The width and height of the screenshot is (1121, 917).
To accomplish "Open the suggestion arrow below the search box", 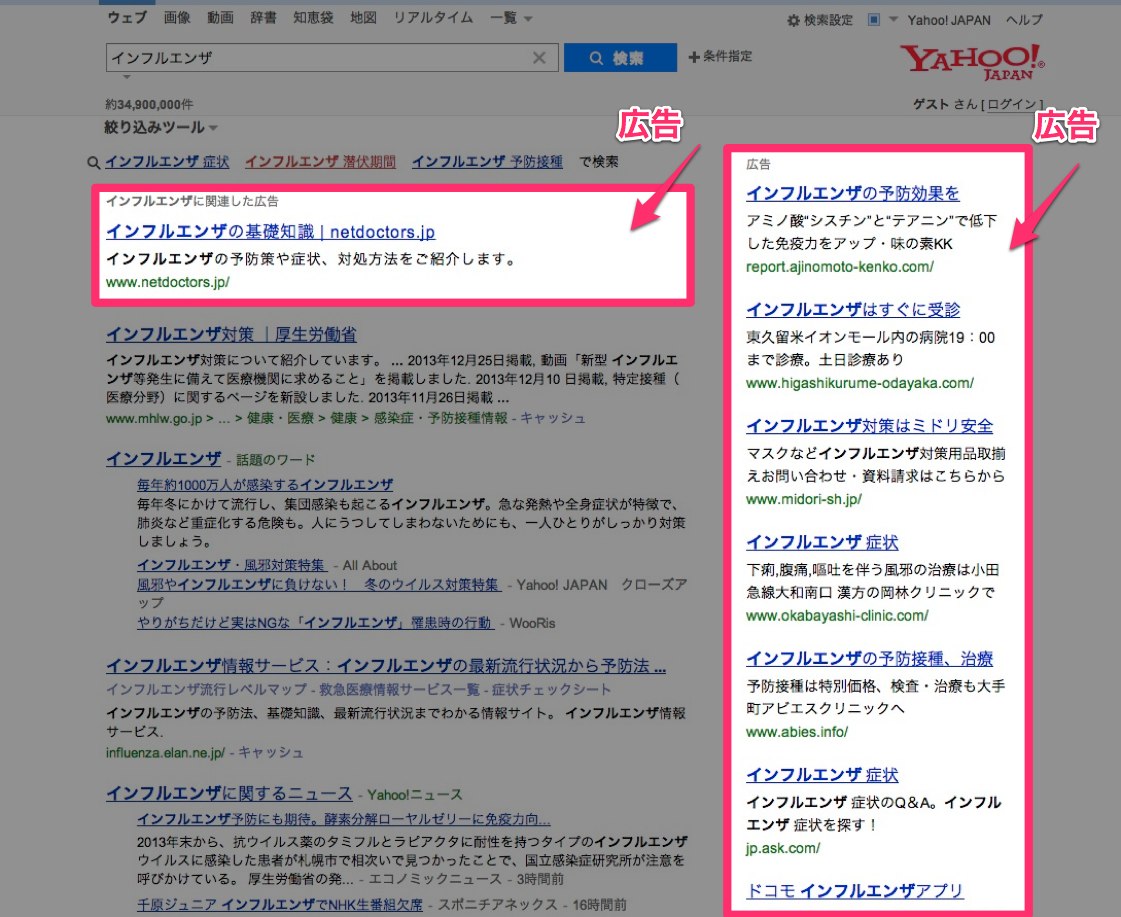I will (126, 77).
